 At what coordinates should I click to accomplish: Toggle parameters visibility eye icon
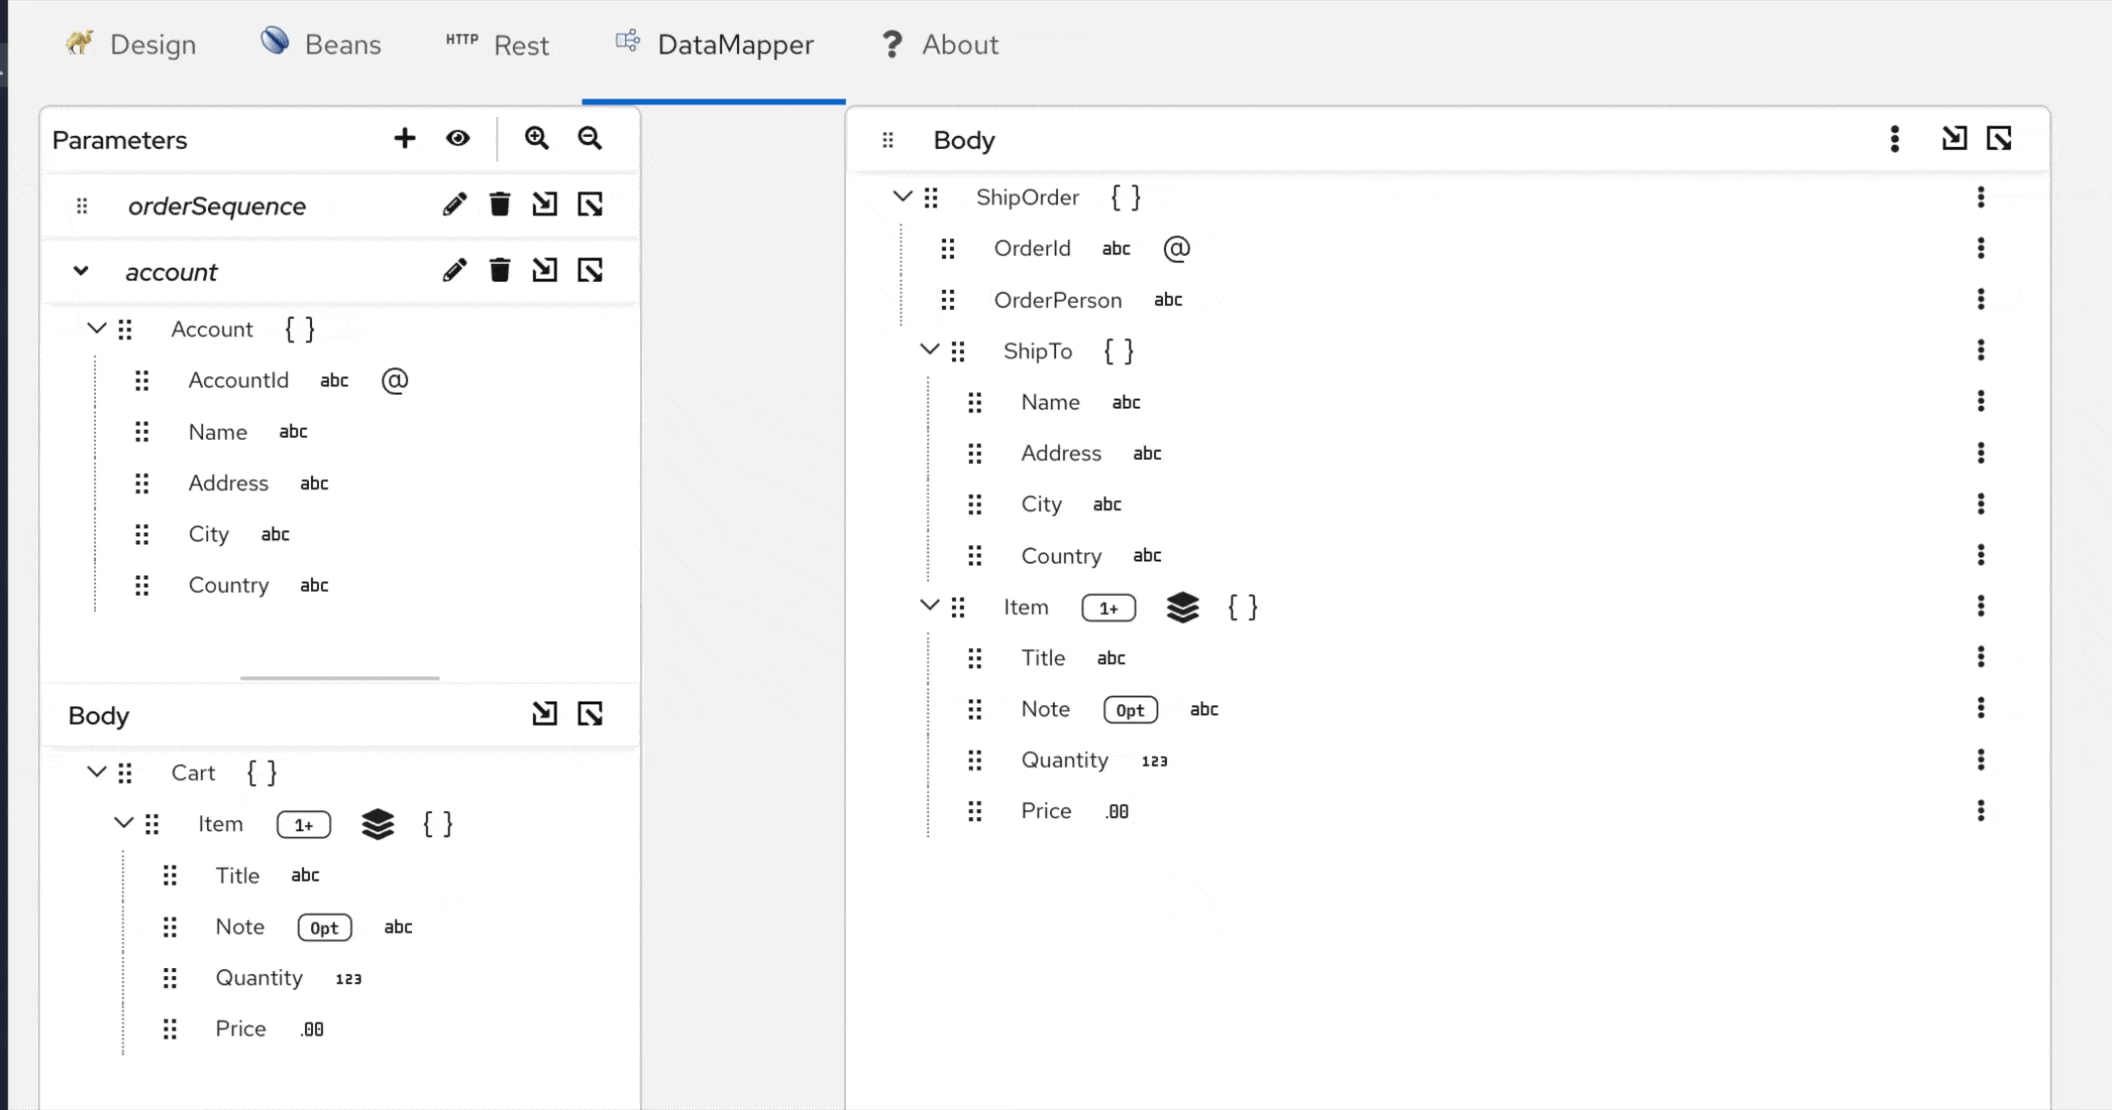tap(458, 138)
